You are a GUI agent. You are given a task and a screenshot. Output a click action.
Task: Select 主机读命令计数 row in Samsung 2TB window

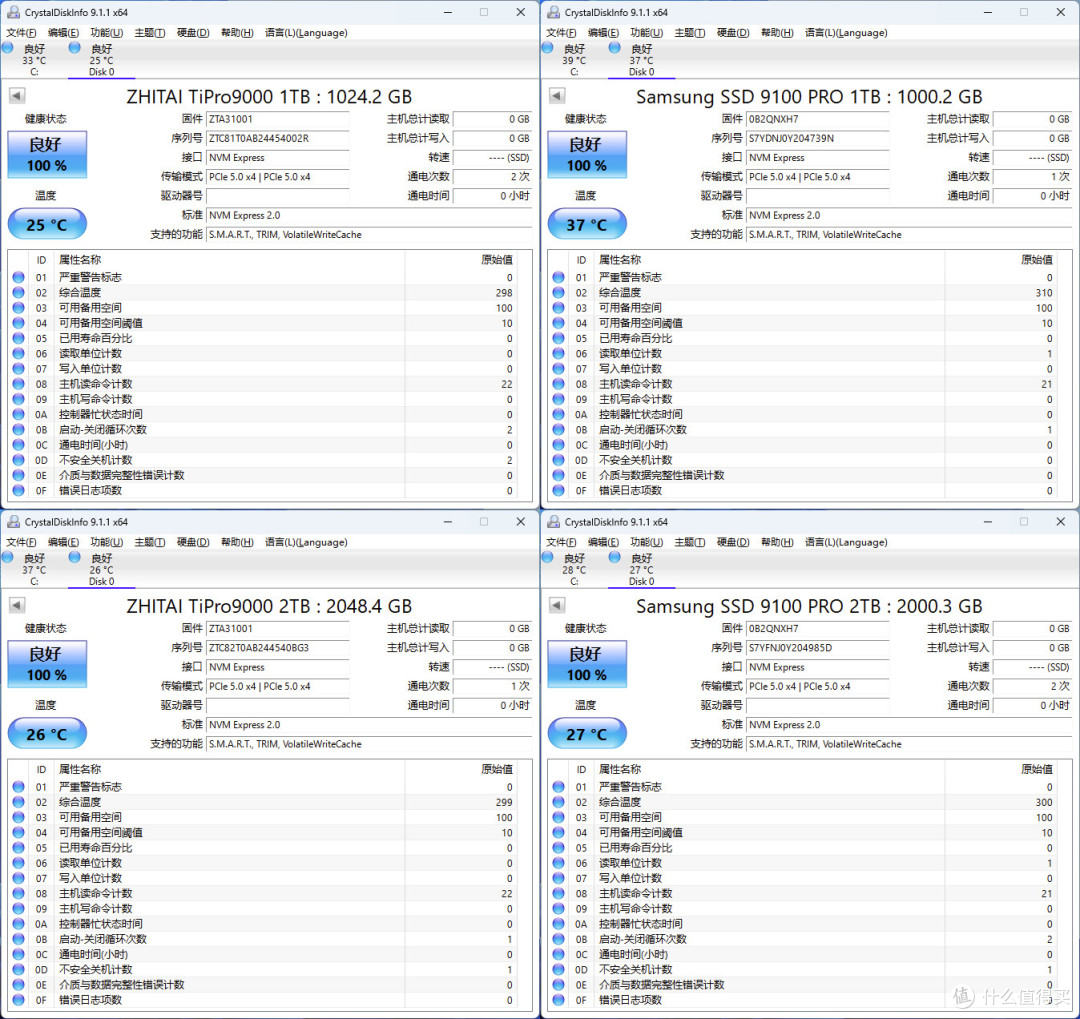636,894
